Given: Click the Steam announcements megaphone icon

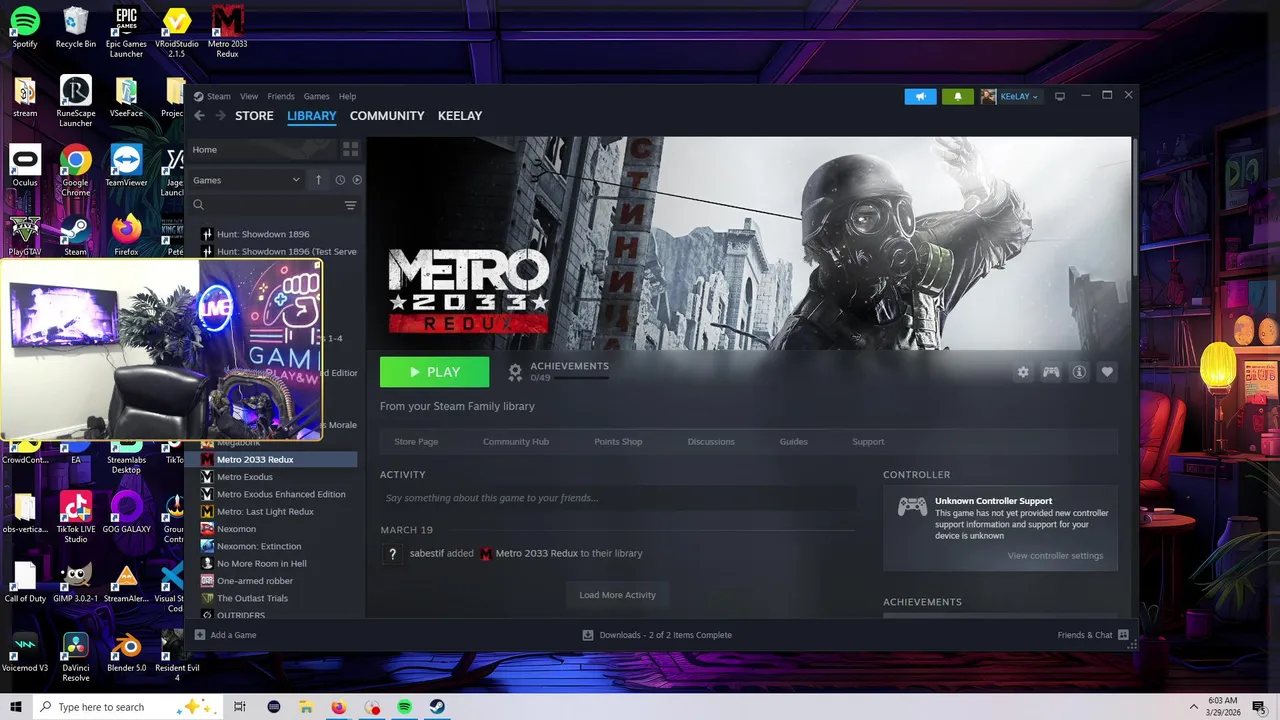Looking at the screenshot, I should [921, 96].
